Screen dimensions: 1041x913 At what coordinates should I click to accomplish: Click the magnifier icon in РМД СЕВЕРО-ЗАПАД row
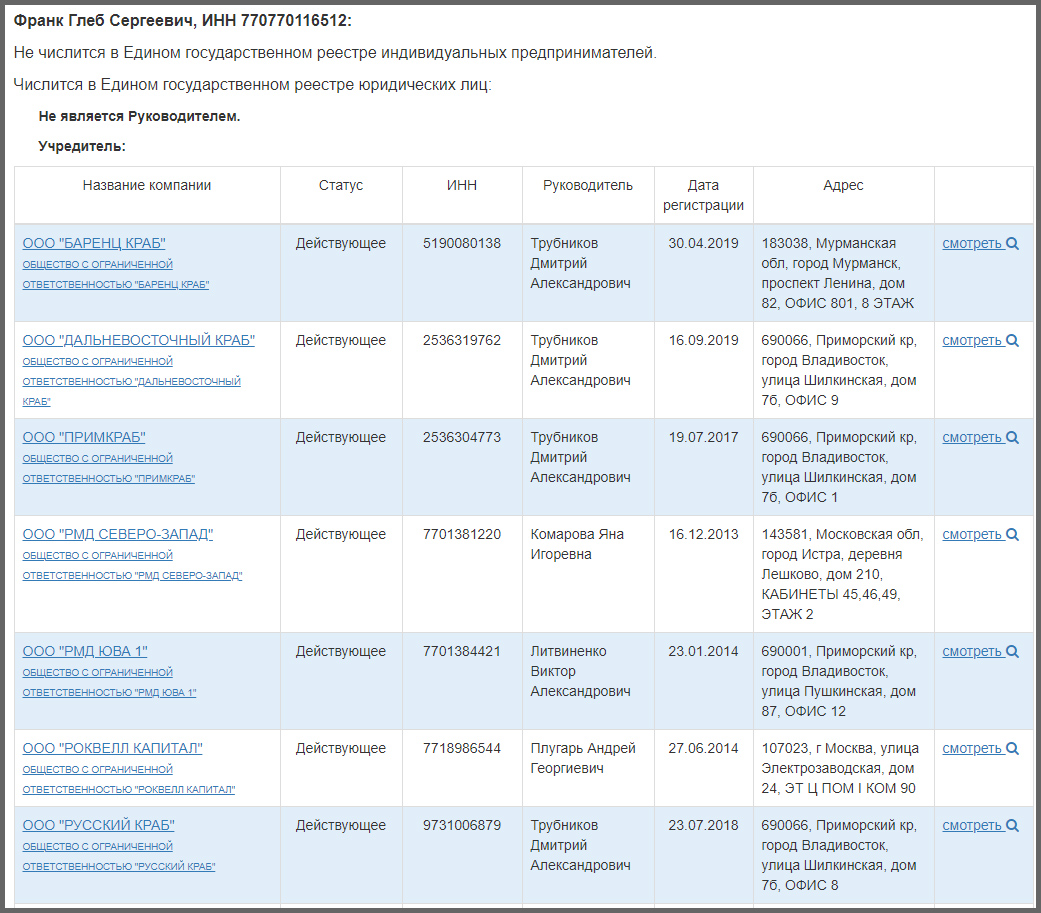[1012, 535]
